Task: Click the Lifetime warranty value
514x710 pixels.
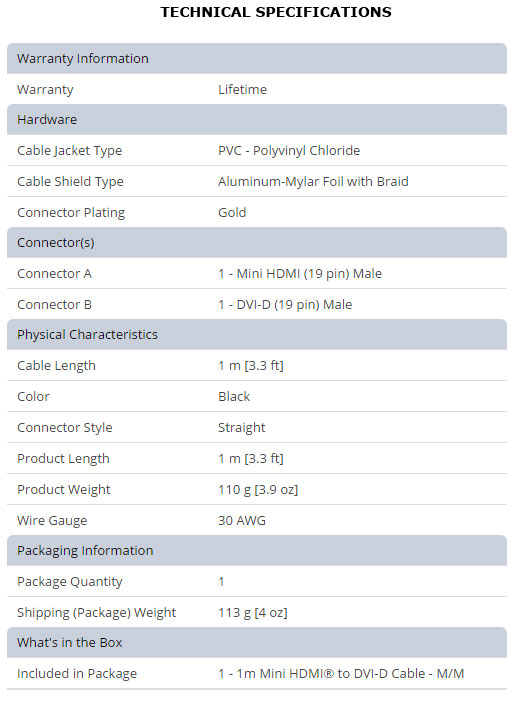Action: tap(242, 90)
